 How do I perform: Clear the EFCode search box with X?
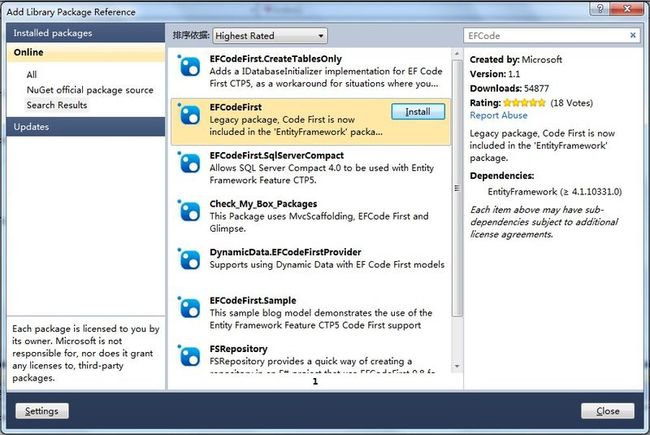pos(633,35)
